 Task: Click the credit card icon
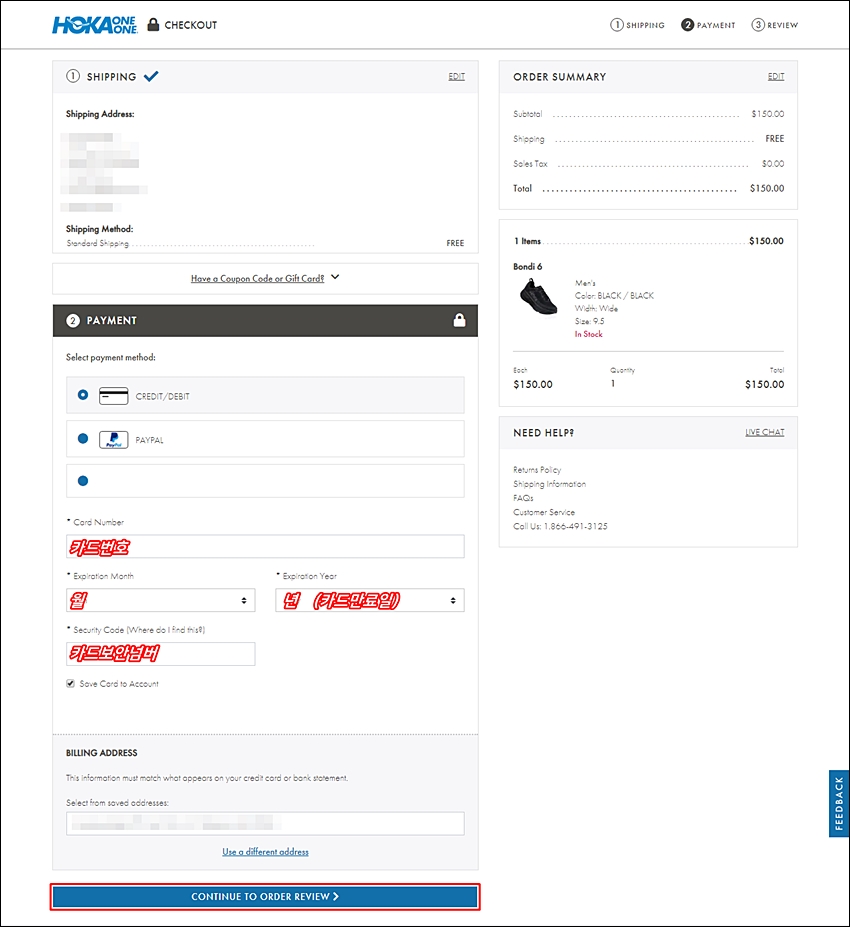(x=113, y=396)
